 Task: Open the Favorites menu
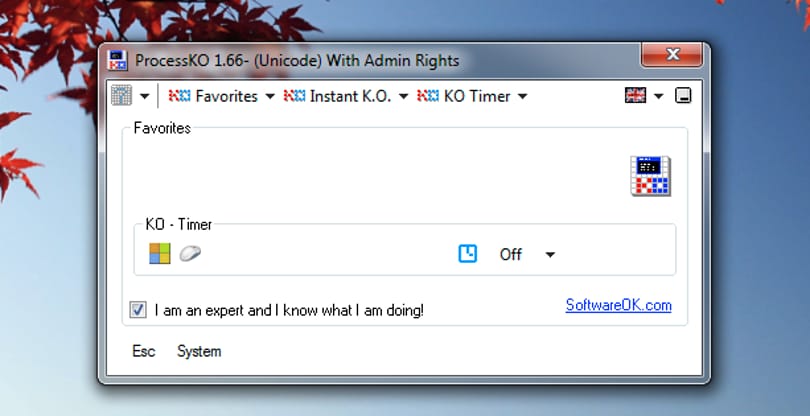[213, 96]
